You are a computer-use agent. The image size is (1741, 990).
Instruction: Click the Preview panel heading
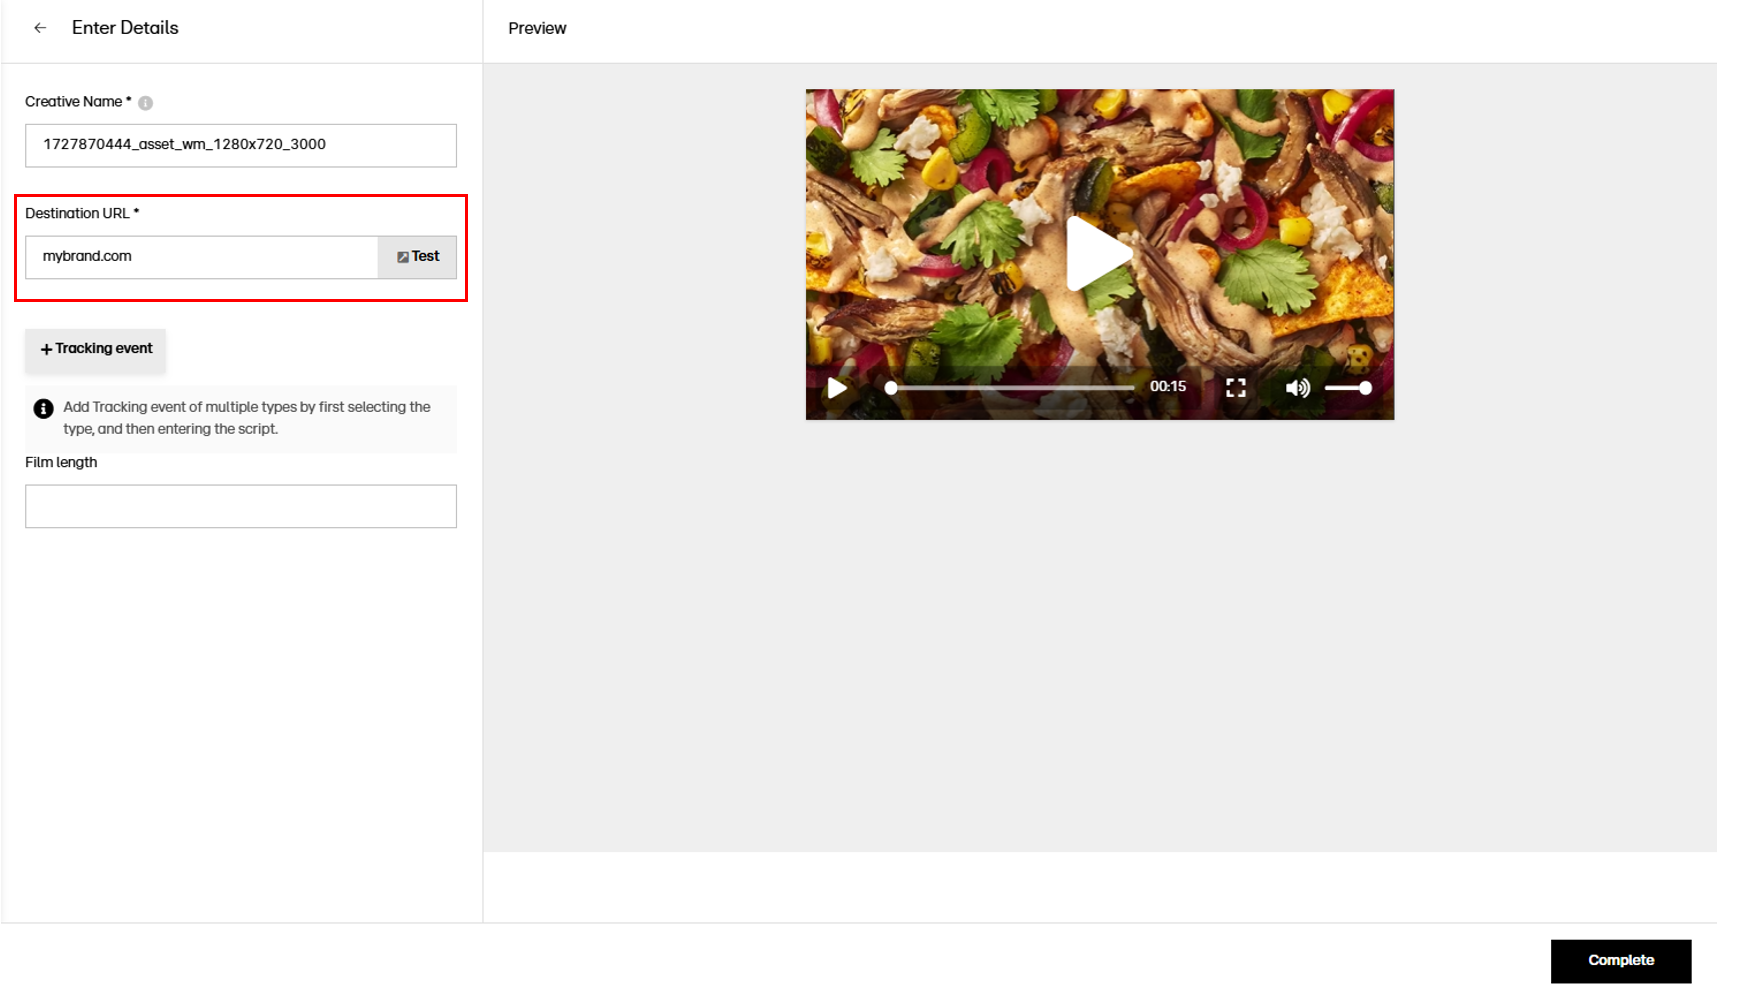(x=537, y=28)
